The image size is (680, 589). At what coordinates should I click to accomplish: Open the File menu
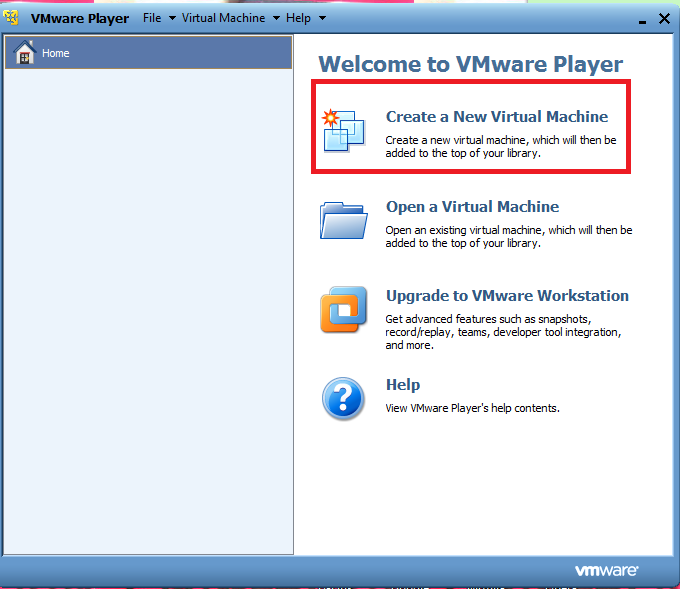[152, 18]
